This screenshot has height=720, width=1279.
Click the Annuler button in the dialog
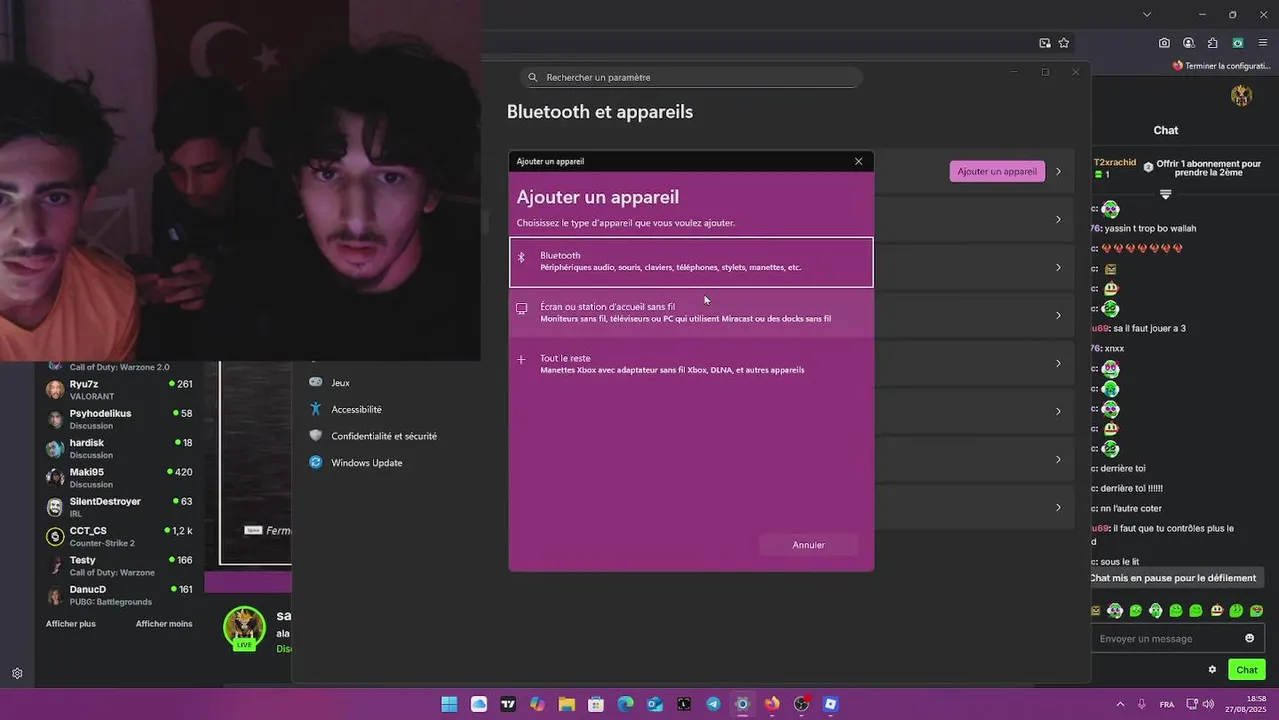808,545
